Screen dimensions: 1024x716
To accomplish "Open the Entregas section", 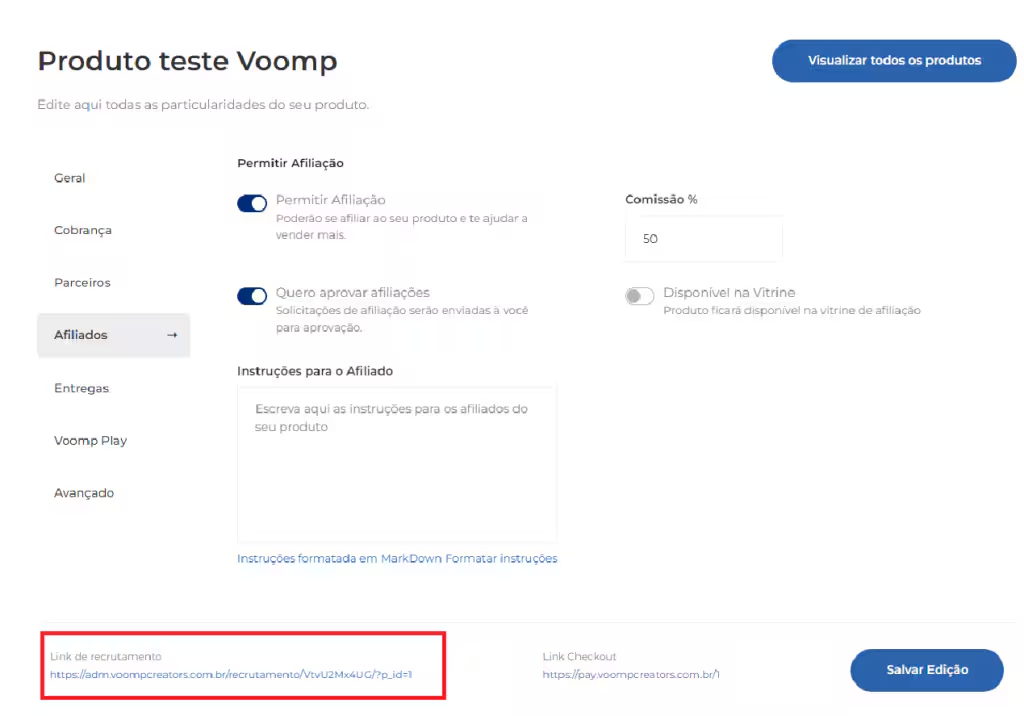I will click(82, 388).
